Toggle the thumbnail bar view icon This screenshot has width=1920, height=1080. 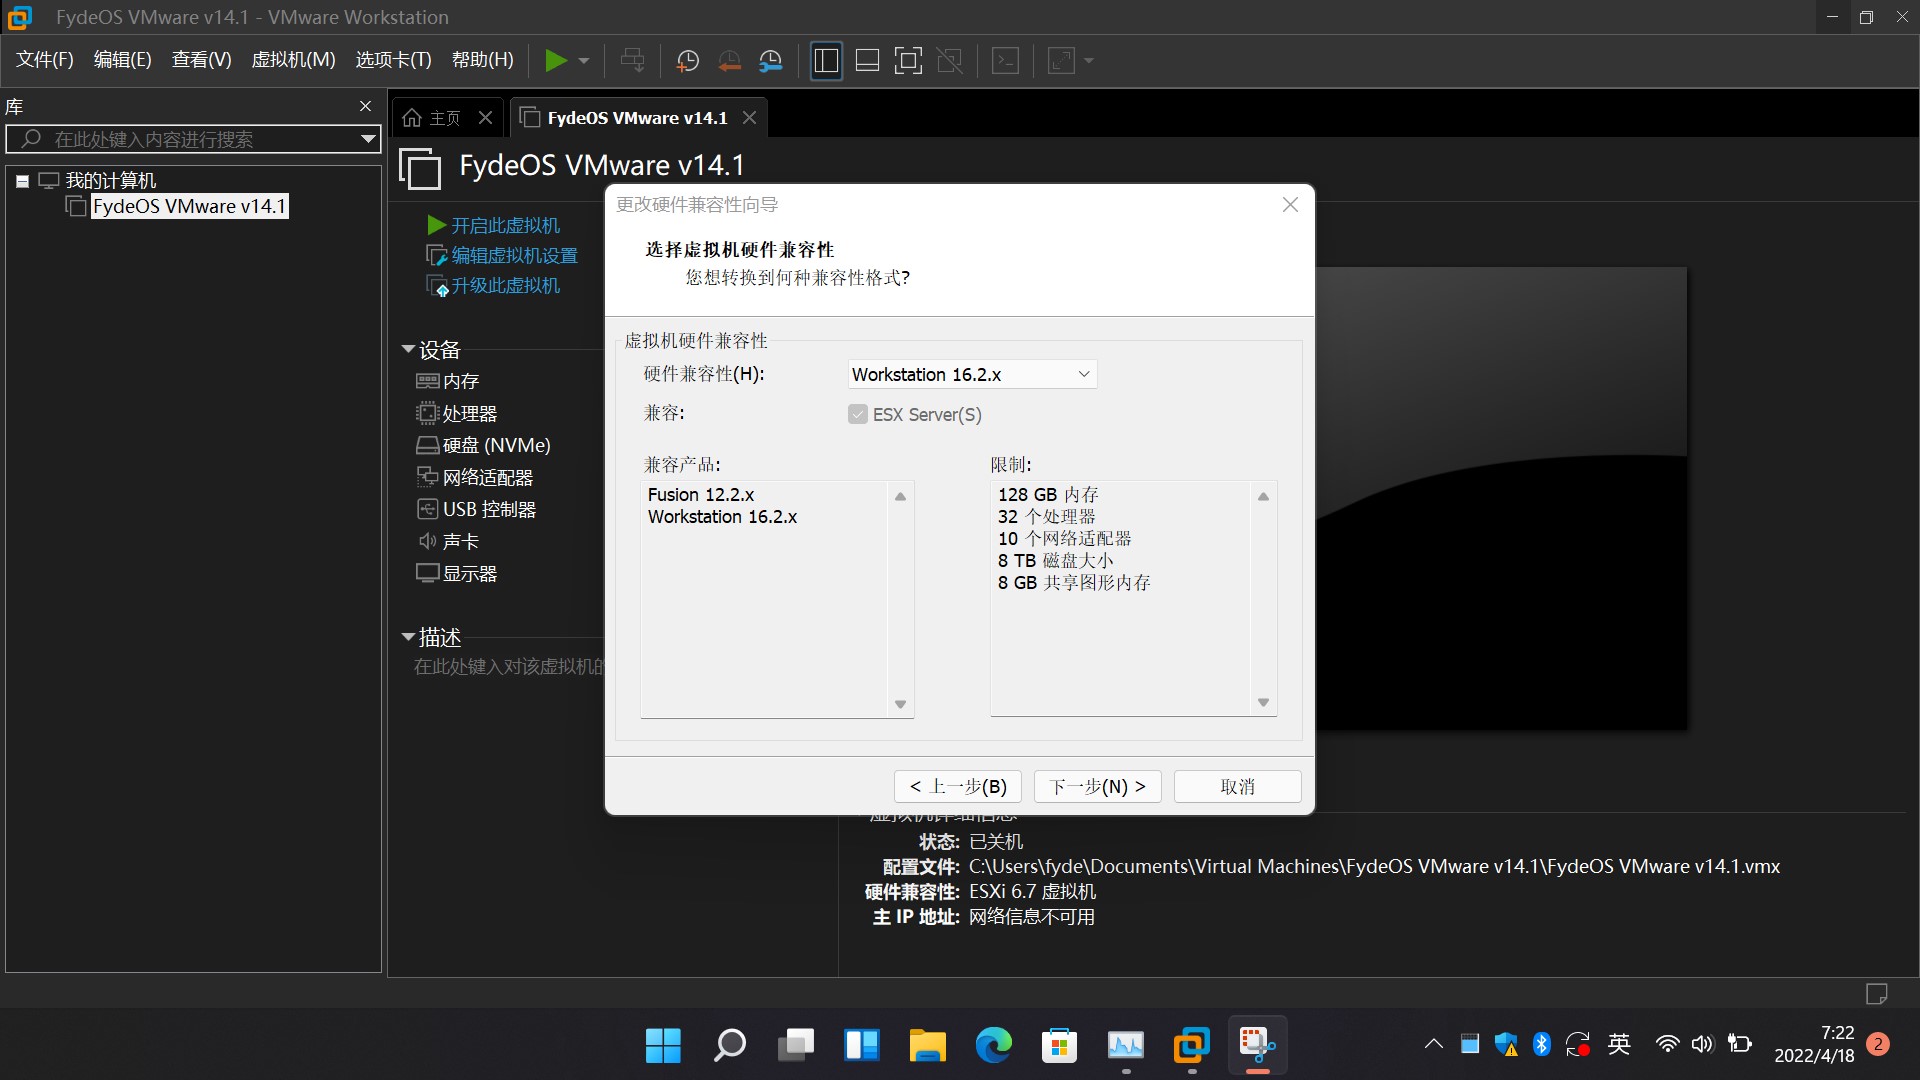tap(867, 61)
